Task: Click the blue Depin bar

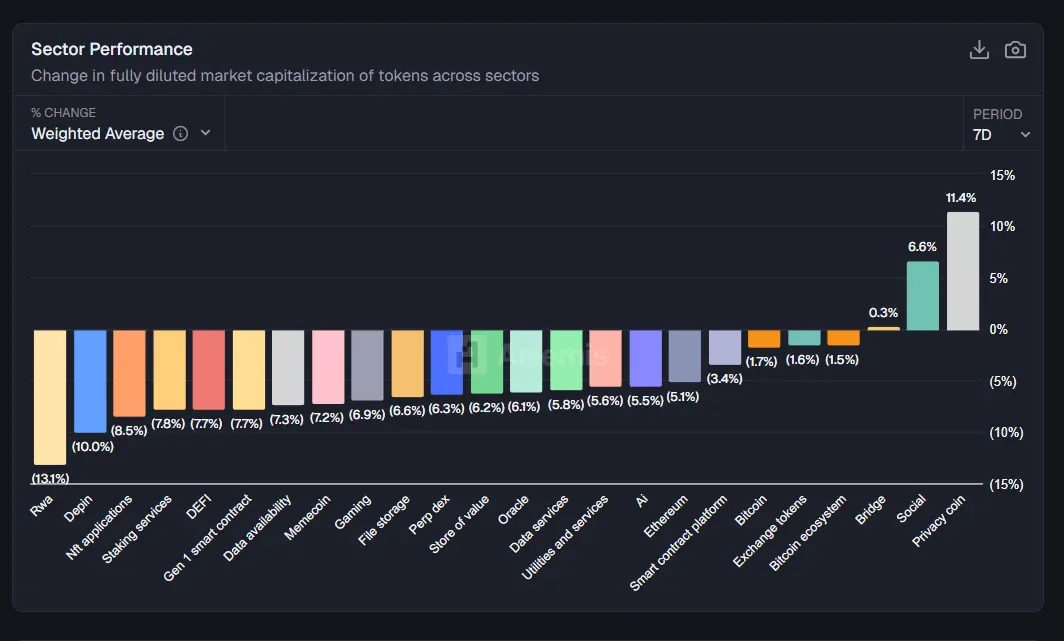Action: point(90,381)
